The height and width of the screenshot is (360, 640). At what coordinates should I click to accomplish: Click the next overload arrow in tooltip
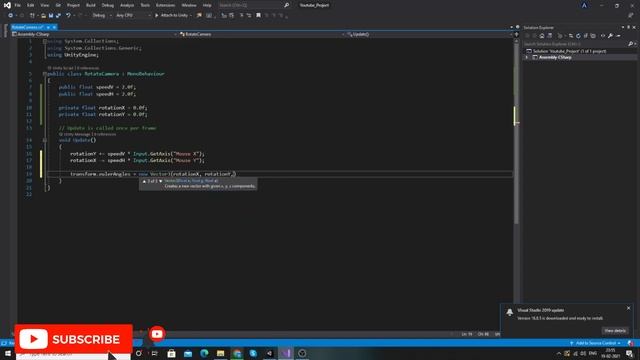pos(160,181)
